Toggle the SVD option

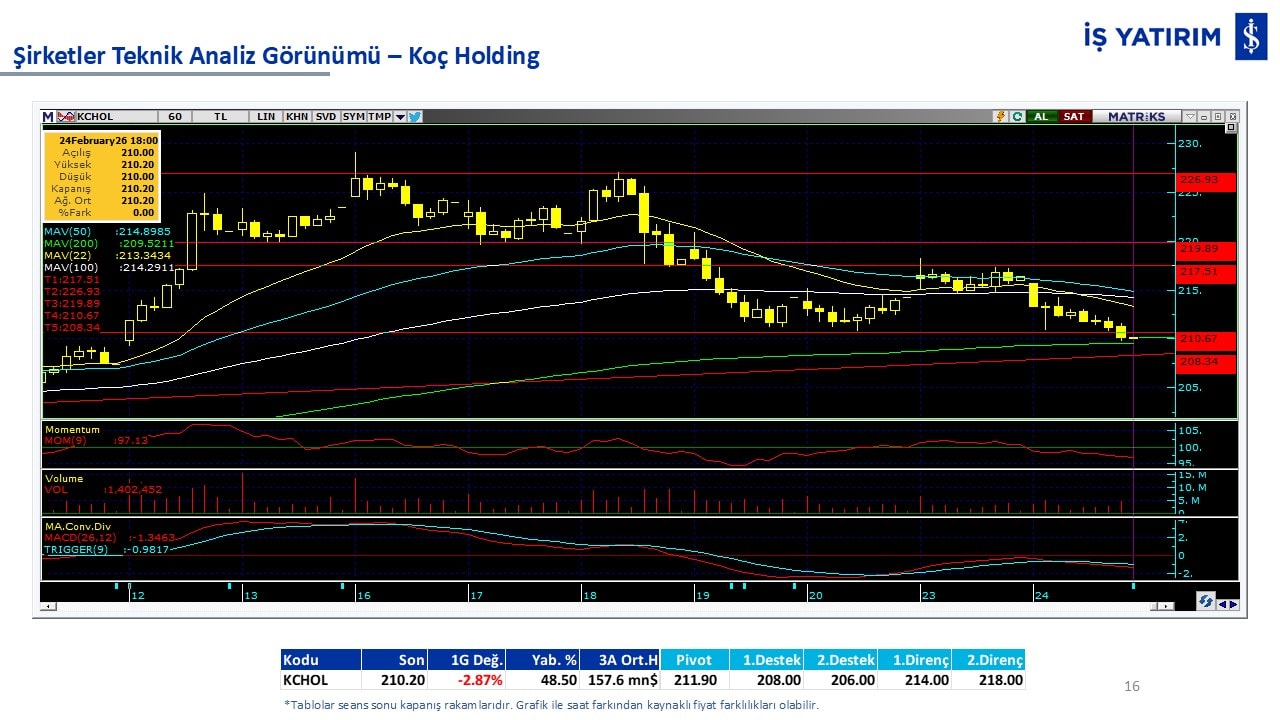pyautogui.click(x=326, y=116)
